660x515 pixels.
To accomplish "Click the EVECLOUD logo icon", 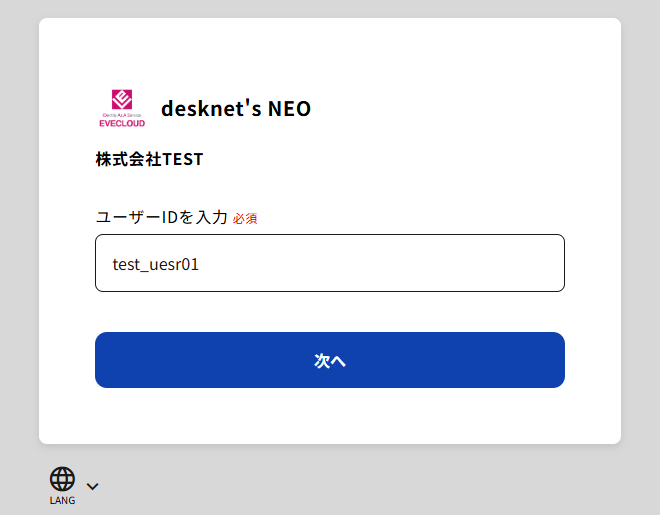I will pos(122,108).
